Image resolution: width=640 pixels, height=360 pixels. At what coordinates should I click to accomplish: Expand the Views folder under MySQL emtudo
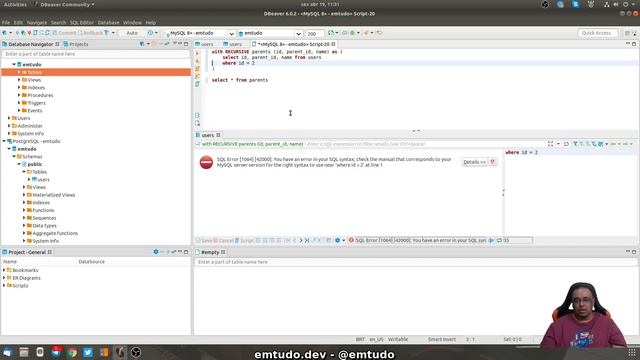(x=19, y=80)
